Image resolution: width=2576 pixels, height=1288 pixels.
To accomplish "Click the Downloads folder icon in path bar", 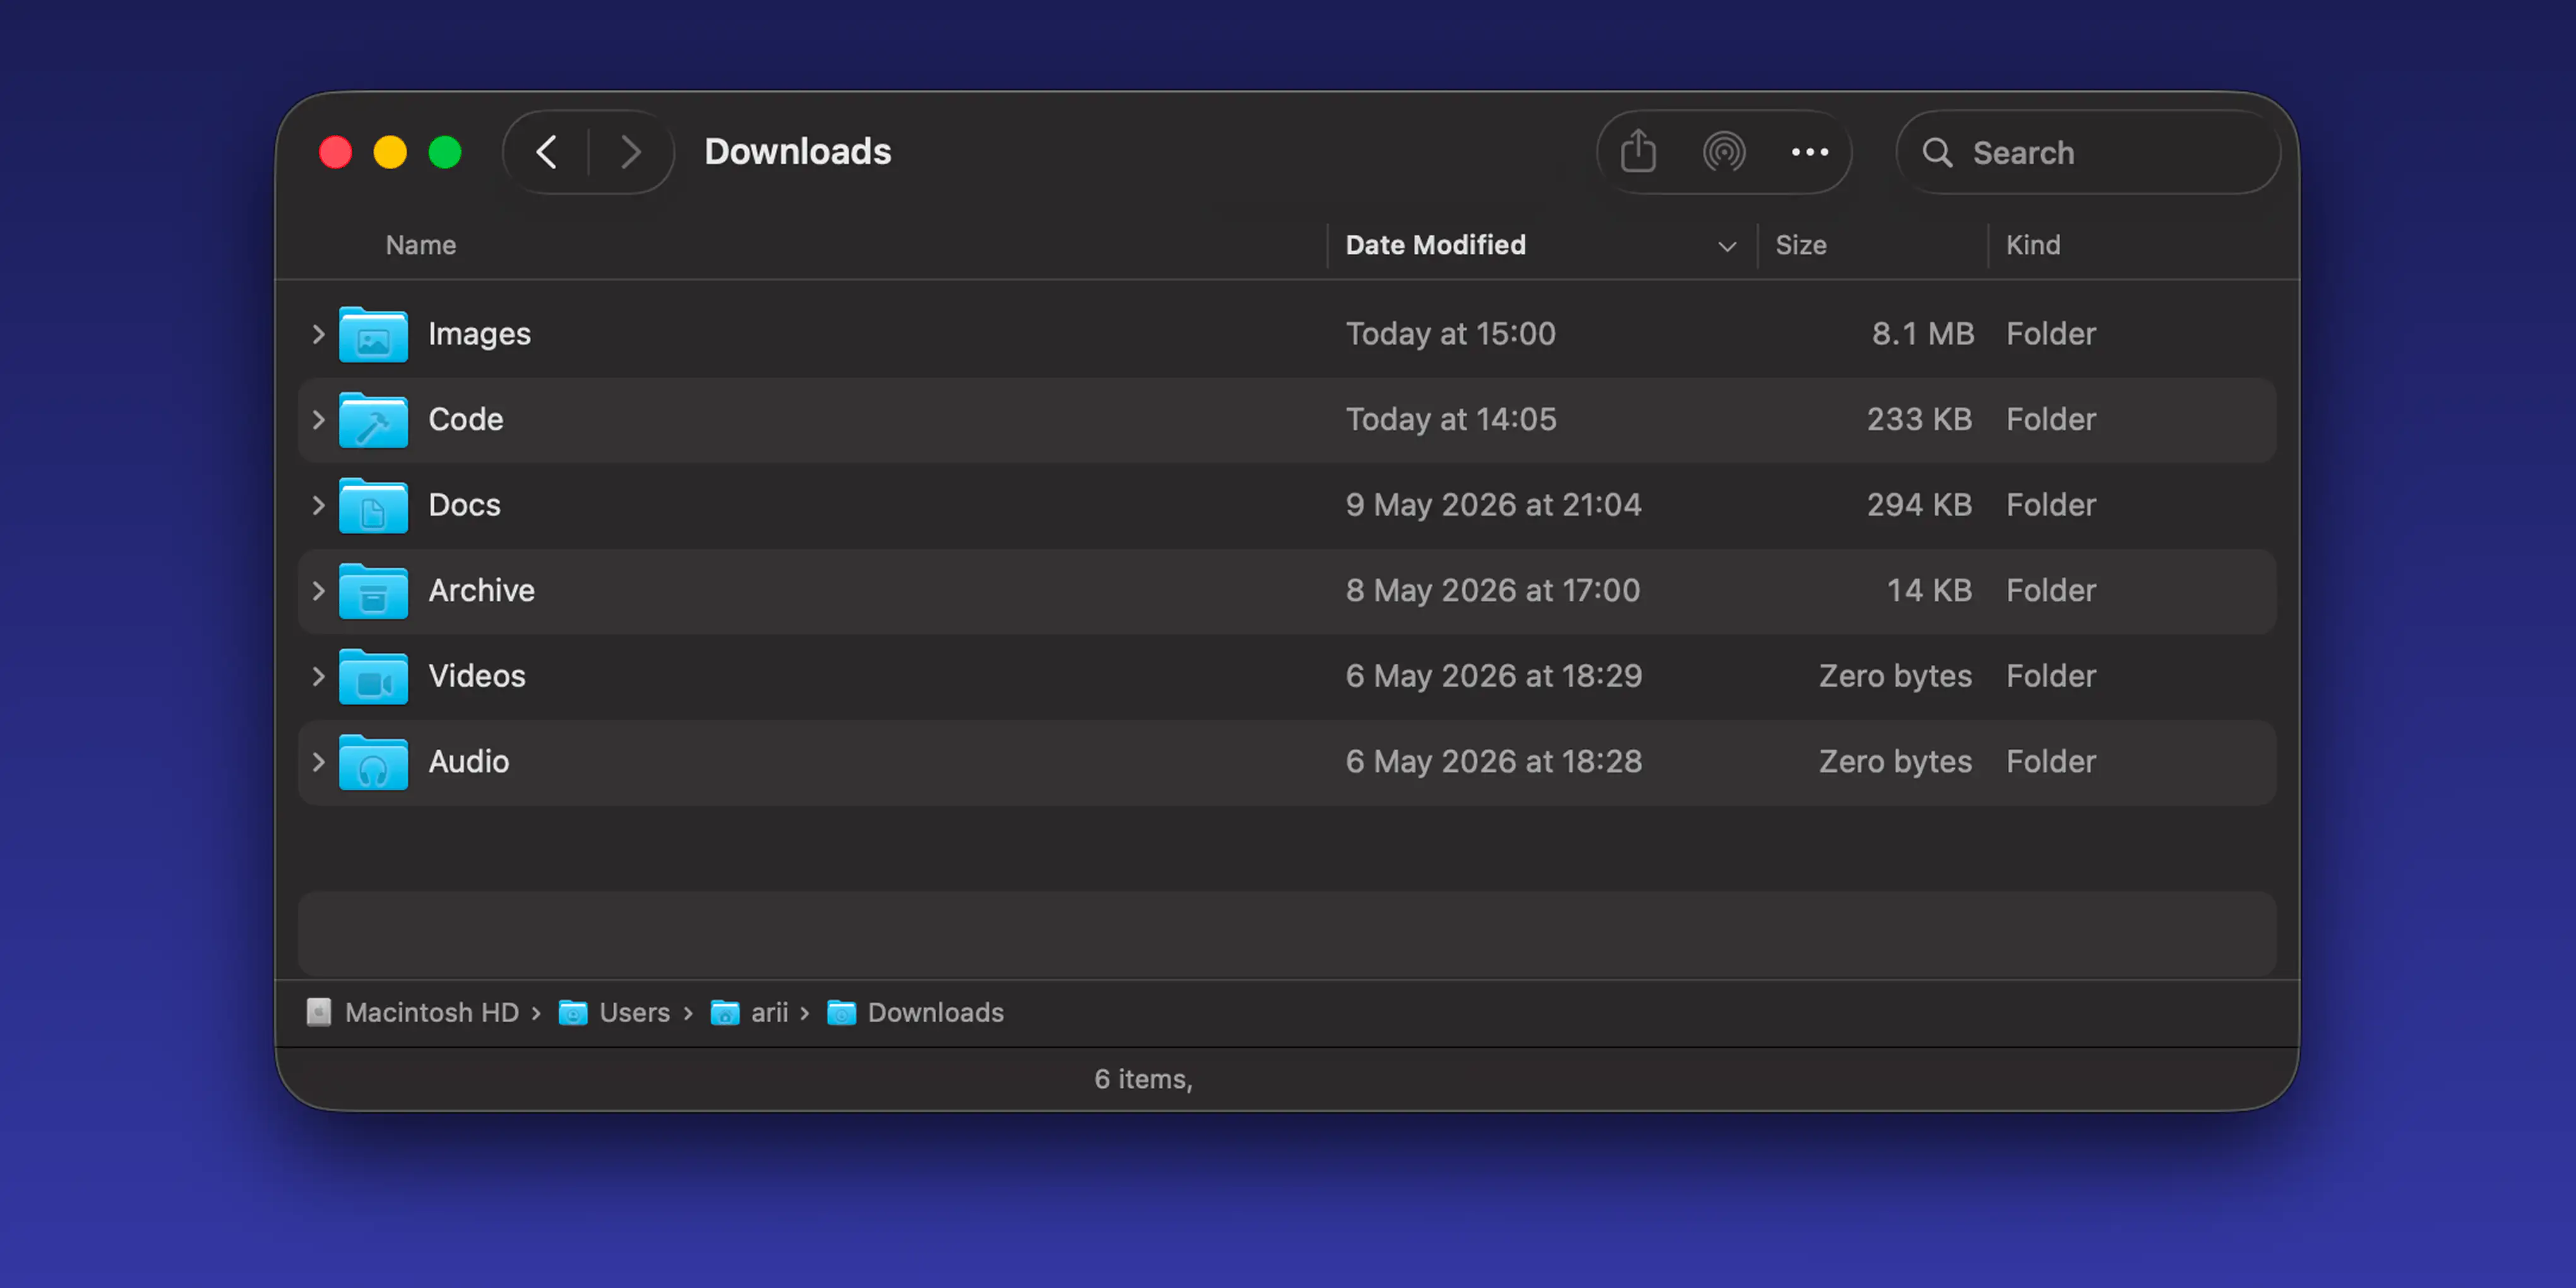I will click(x=841, y=1012).
